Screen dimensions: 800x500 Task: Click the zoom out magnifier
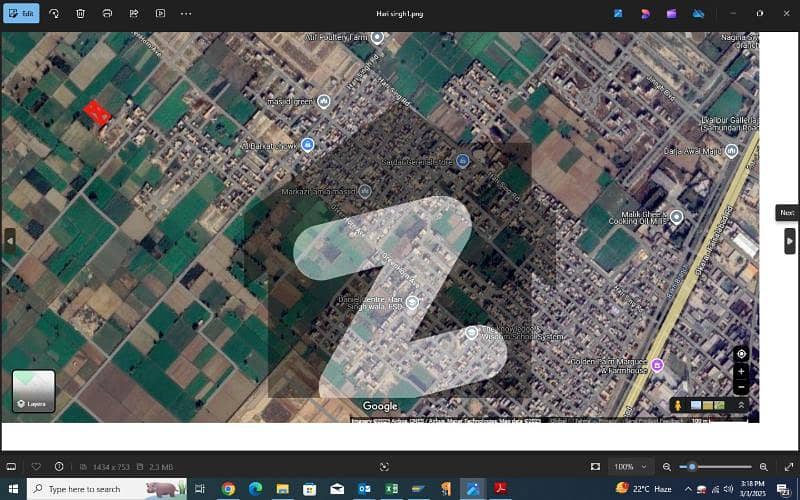[667, 467]
